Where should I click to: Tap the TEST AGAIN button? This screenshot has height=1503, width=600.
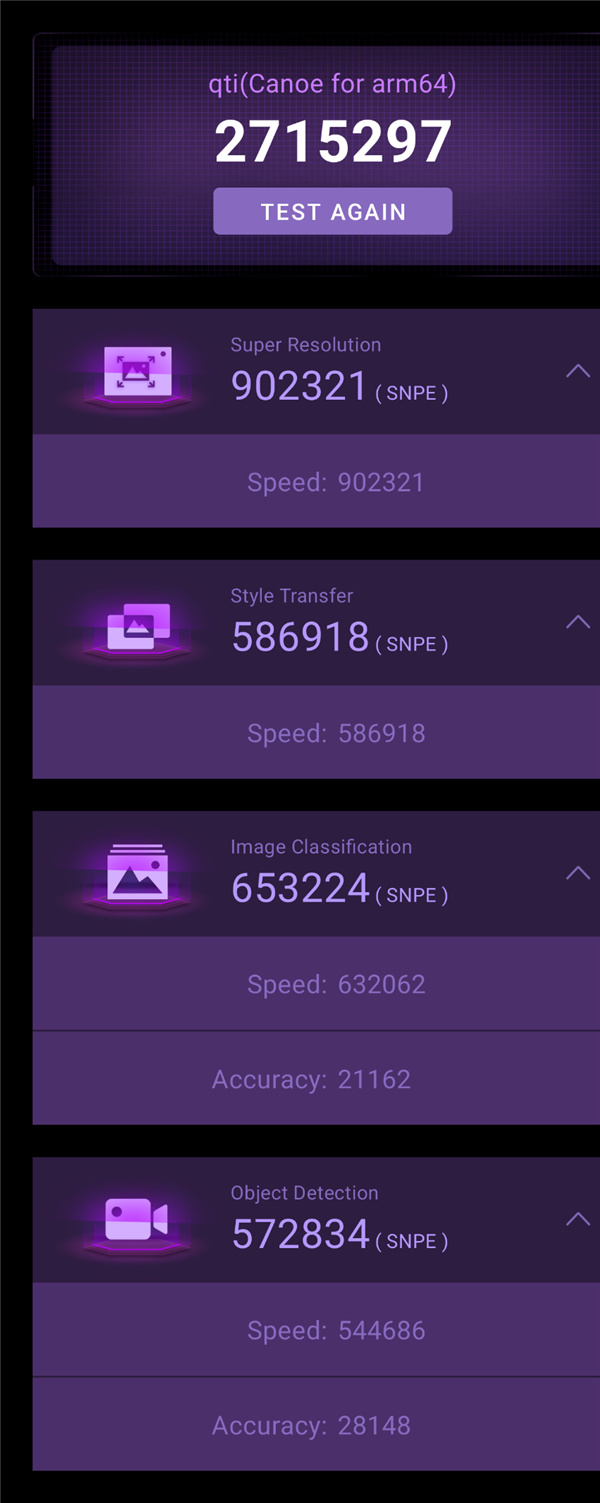coord(333,211)
